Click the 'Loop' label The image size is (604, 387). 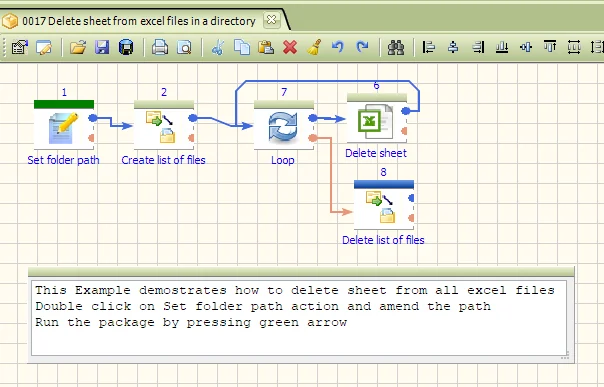click(283, 160)
